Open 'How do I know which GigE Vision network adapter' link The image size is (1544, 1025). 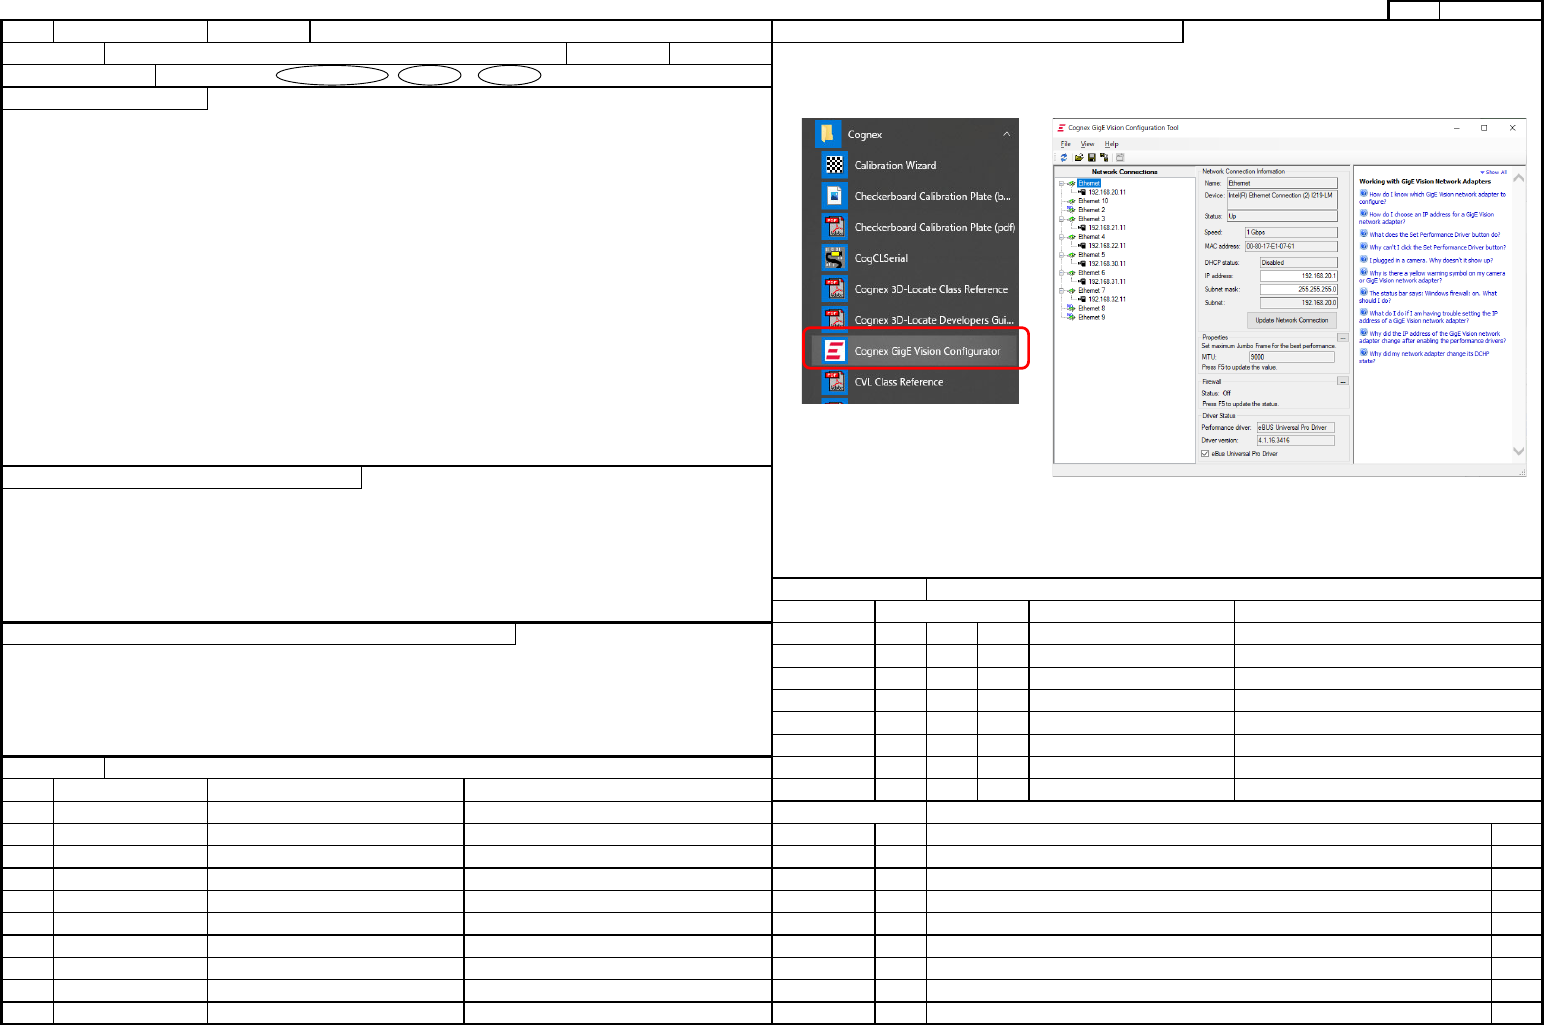(x=1432, y=198)
